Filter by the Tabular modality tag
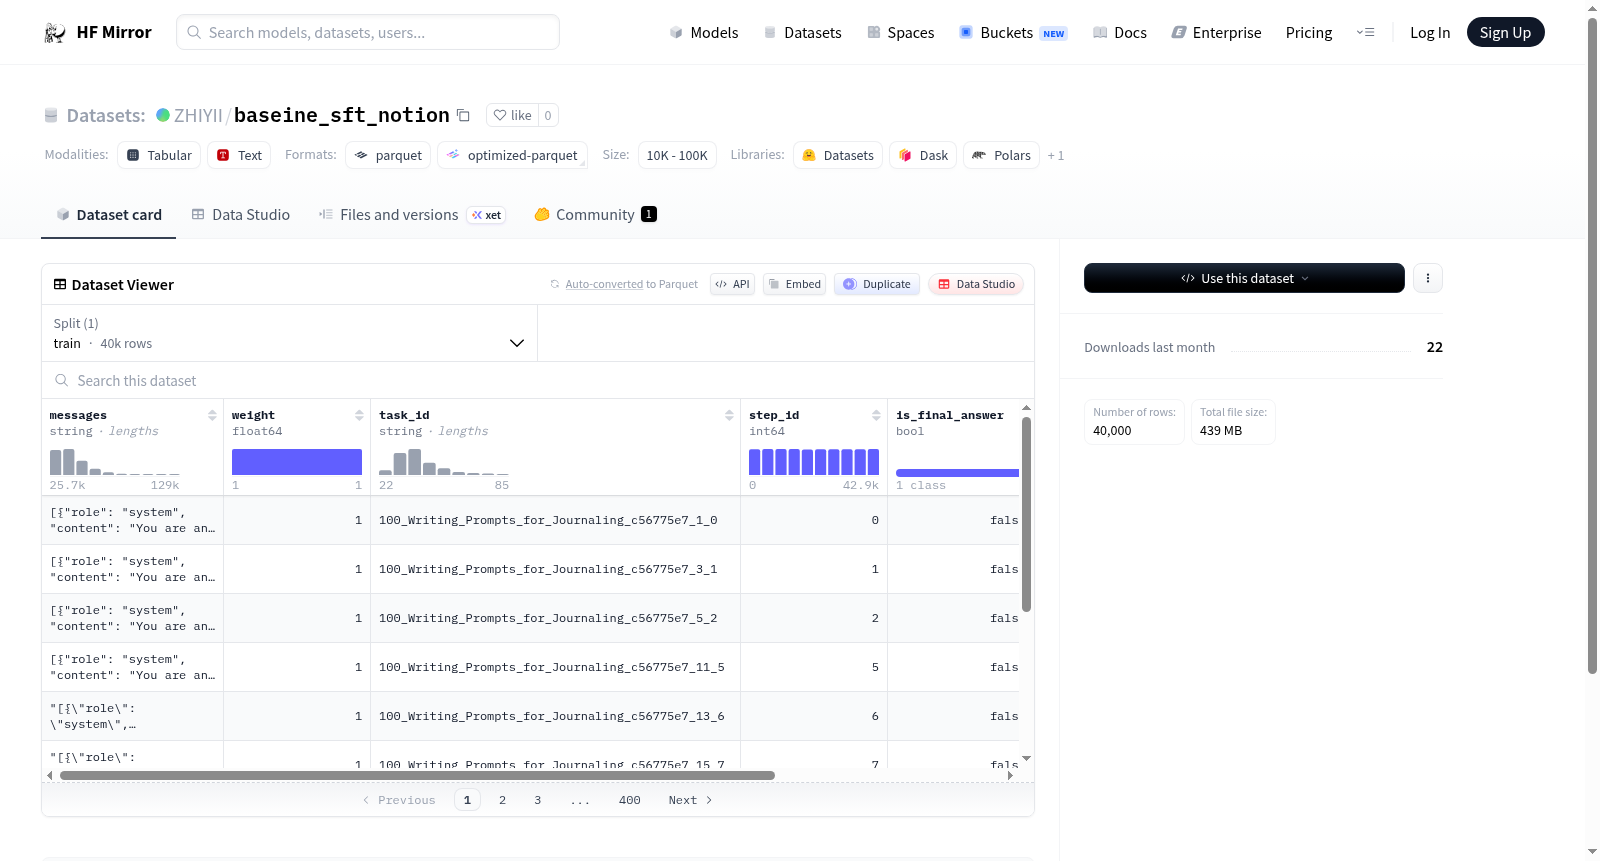 tap(159, 155)
